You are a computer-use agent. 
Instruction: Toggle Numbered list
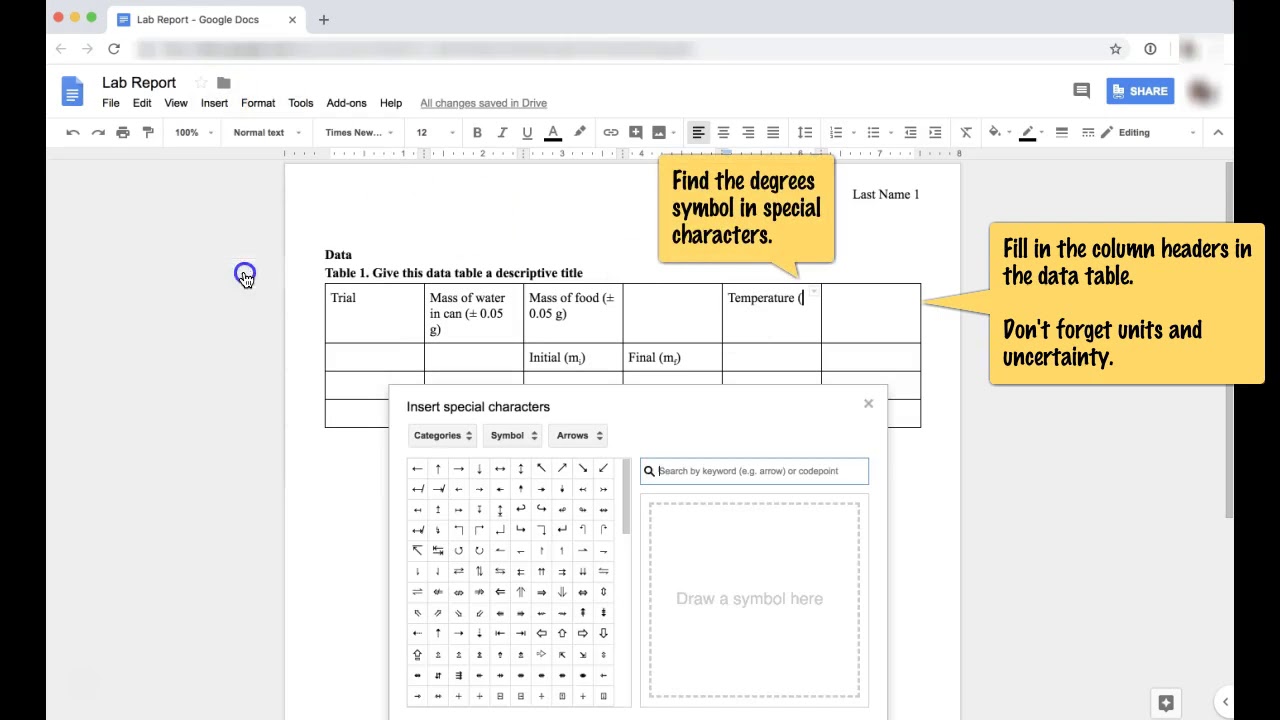(x=837, y=132)
